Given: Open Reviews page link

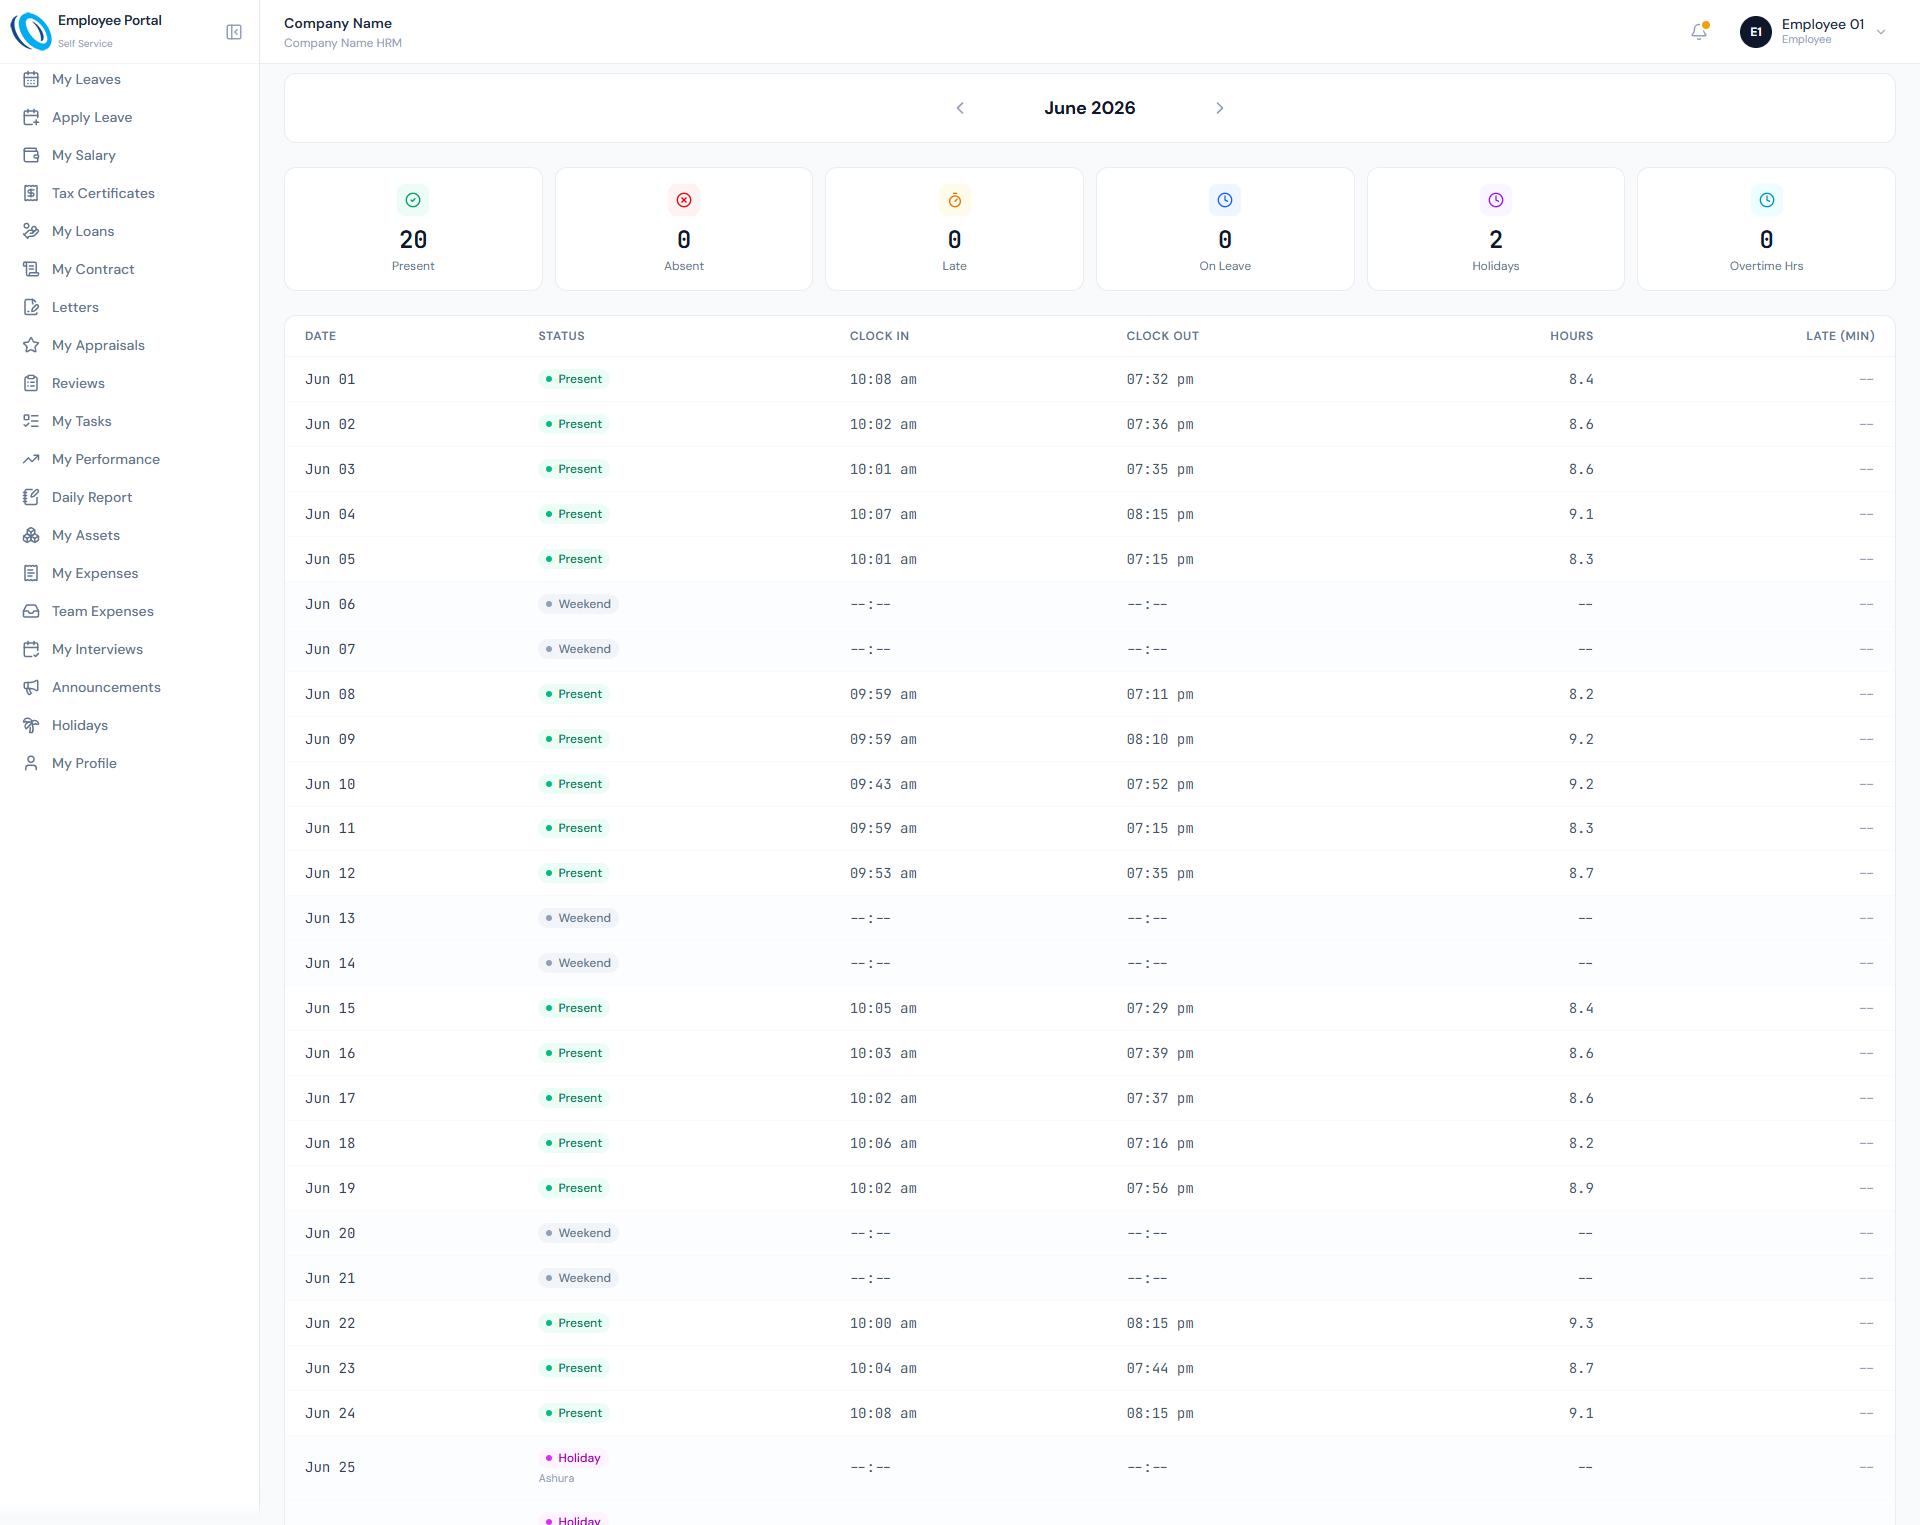Looking at the screenshot, I should click(x=129, y=383).
